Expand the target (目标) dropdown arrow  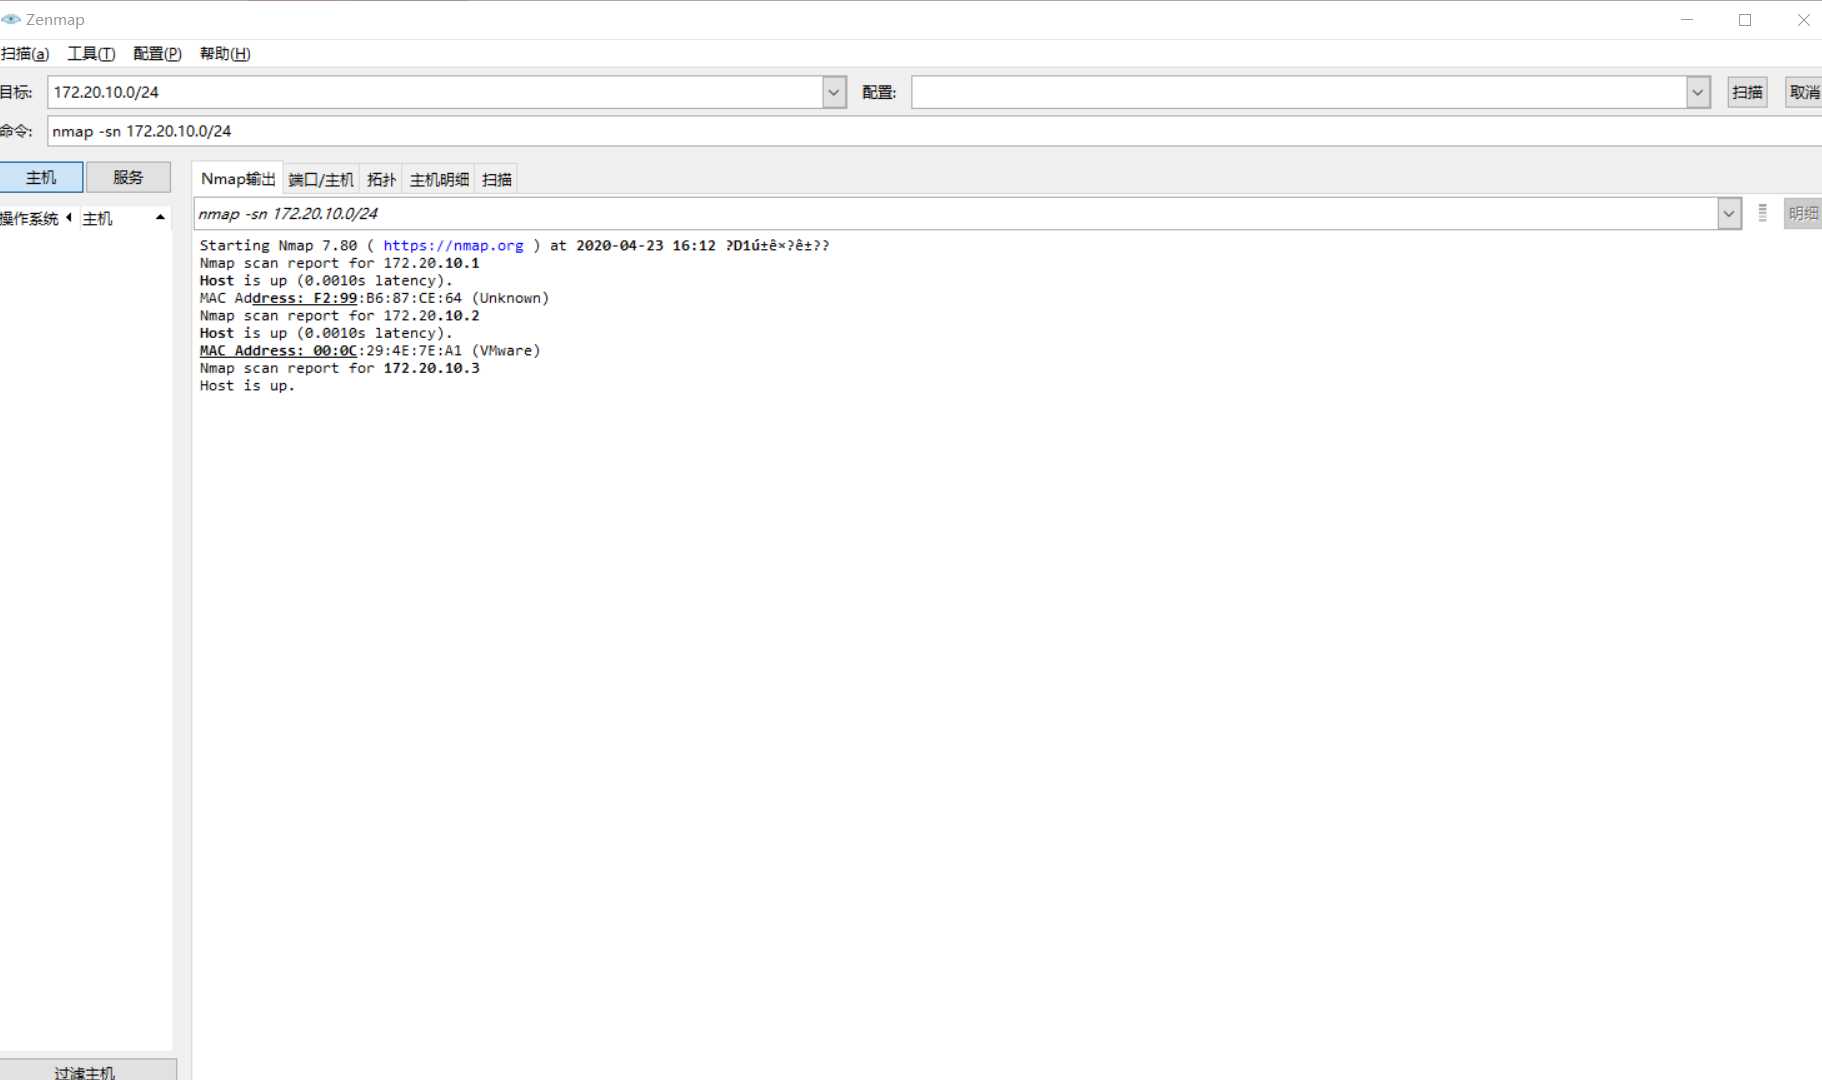[x=834, y=92]
